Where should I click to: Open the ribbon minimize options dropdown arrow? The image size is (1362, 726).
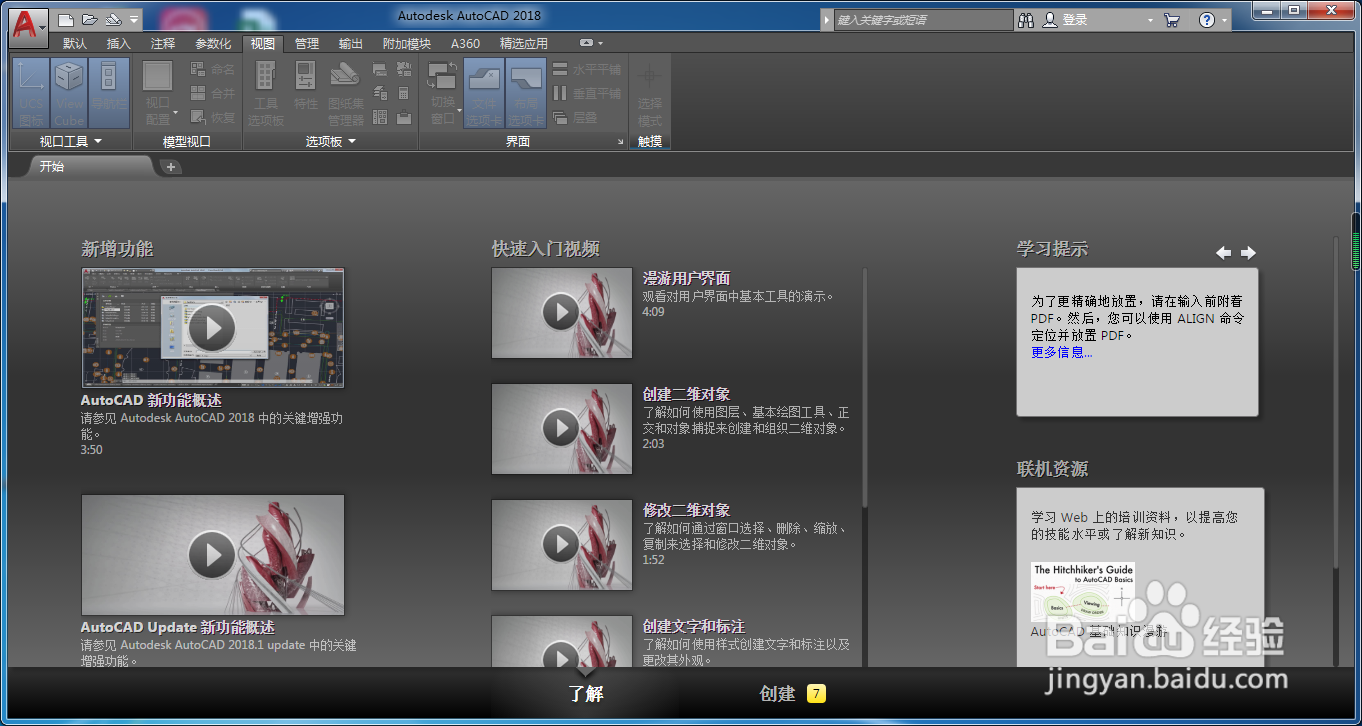click(601, 43)
